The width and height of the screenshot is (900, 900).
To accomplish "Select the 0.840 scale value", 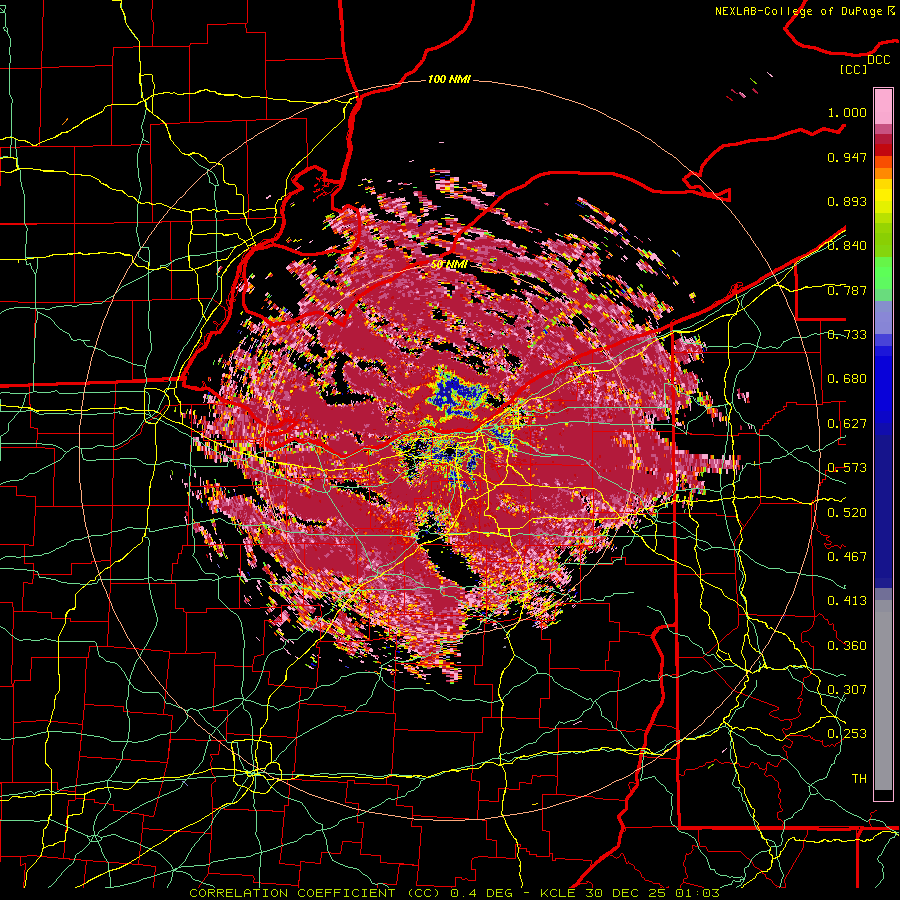I will click(847, 246).
